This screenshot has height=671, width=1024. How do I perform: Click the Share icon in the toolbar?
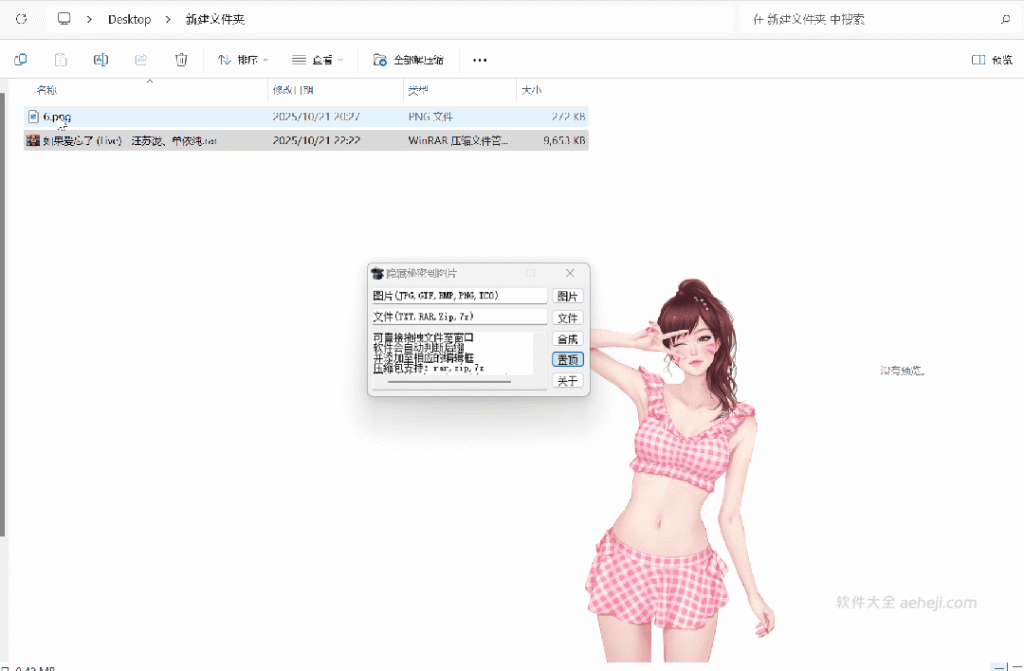point(140,59)
